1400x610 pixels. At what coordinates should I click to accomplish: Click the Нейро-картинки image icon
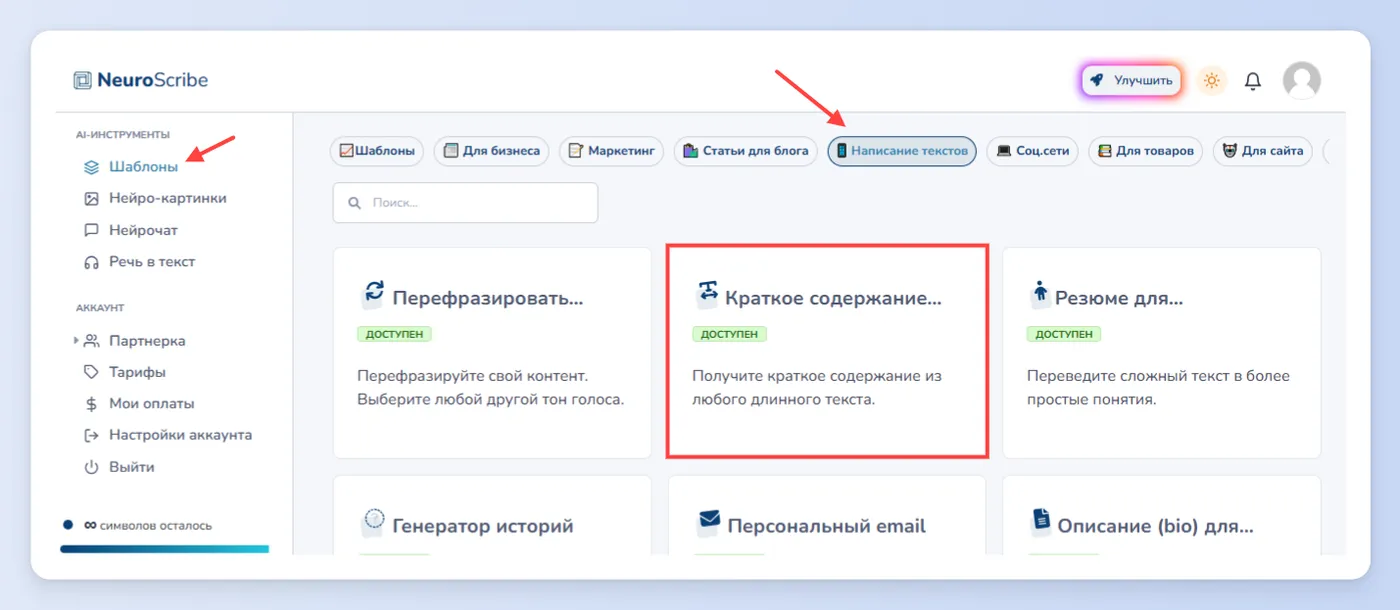[x=91, y=199]
